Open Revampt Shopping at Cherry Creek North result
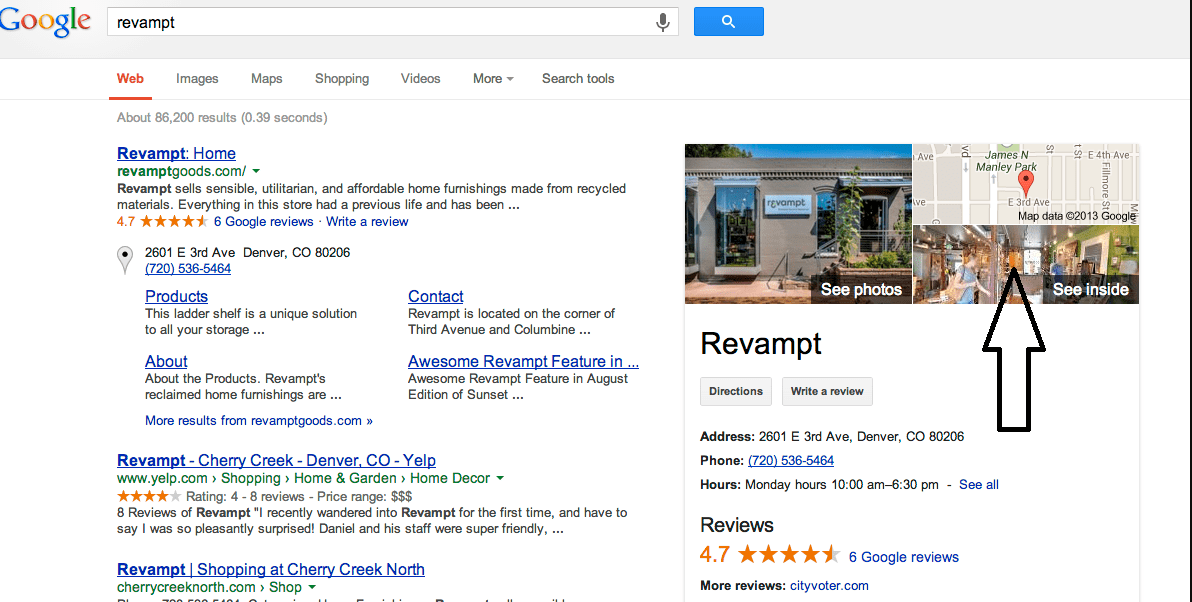 click(271, 569)
